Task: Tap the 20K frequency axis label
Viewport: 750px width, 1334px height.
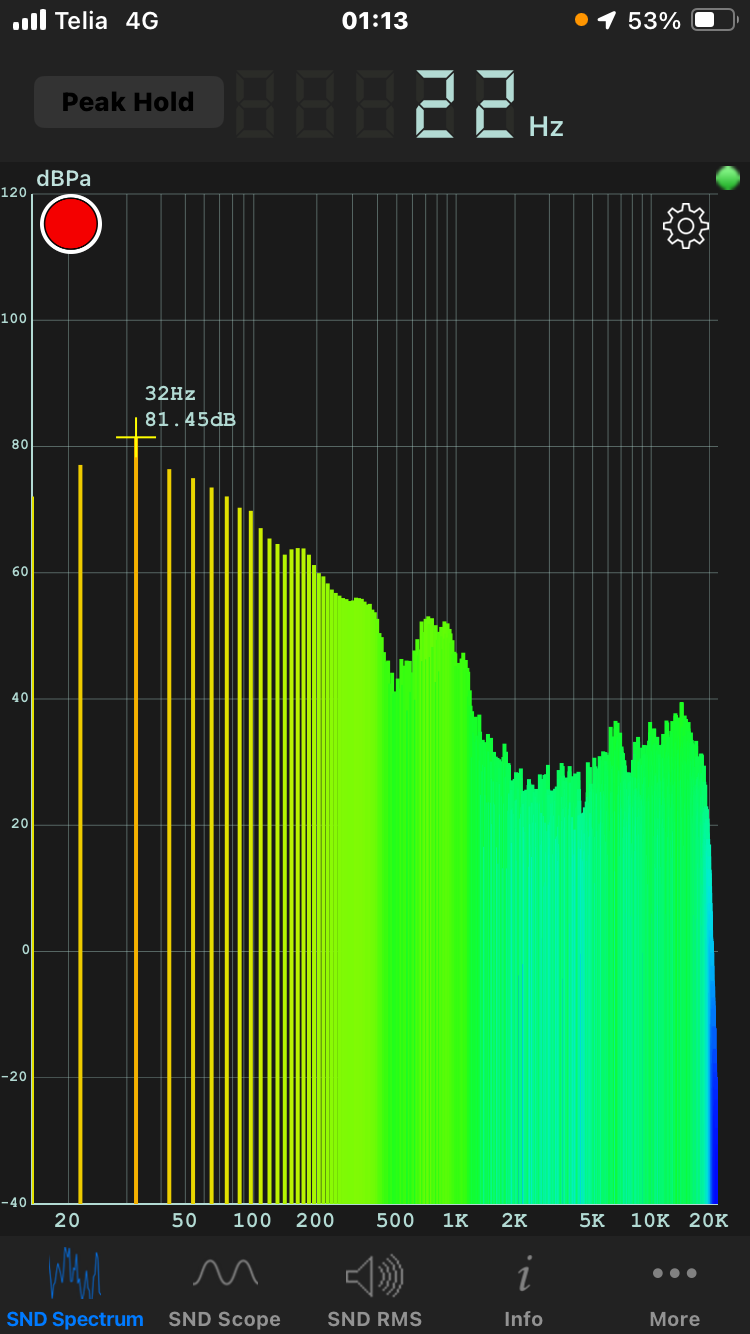Action: [708, 1220]
